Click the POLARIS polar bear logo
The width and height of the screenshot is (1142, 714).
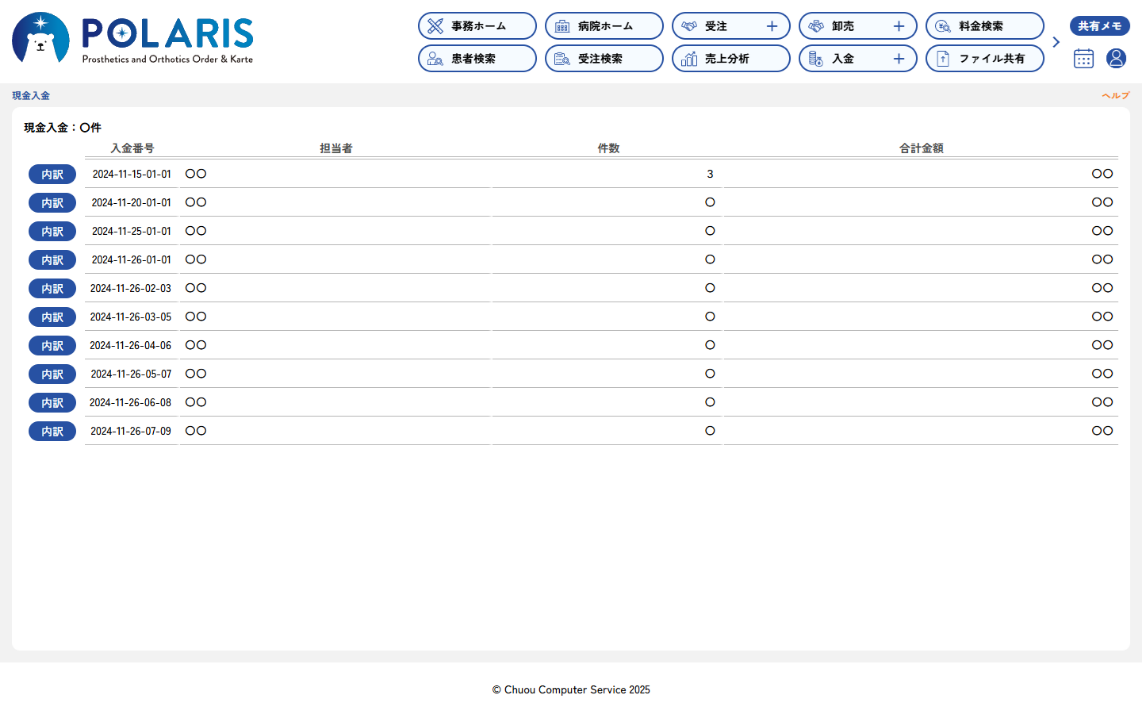click(x=41, y=39)
